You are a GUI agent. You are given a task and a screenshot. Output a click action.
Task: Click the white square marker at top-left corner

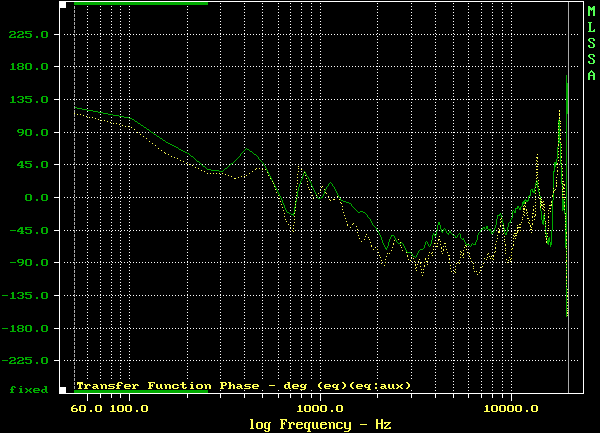pyautogui.click(x=63, y=4)
